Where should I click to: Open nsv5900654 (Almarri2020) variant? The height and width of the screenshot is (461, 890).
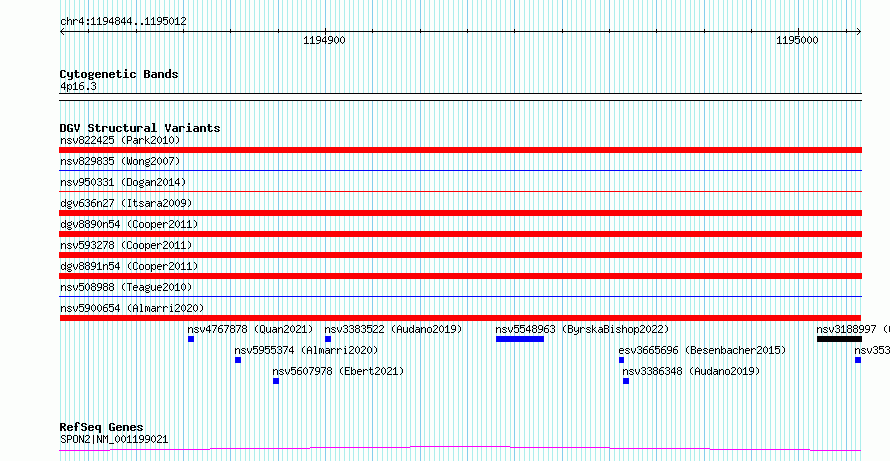[132, 308]
